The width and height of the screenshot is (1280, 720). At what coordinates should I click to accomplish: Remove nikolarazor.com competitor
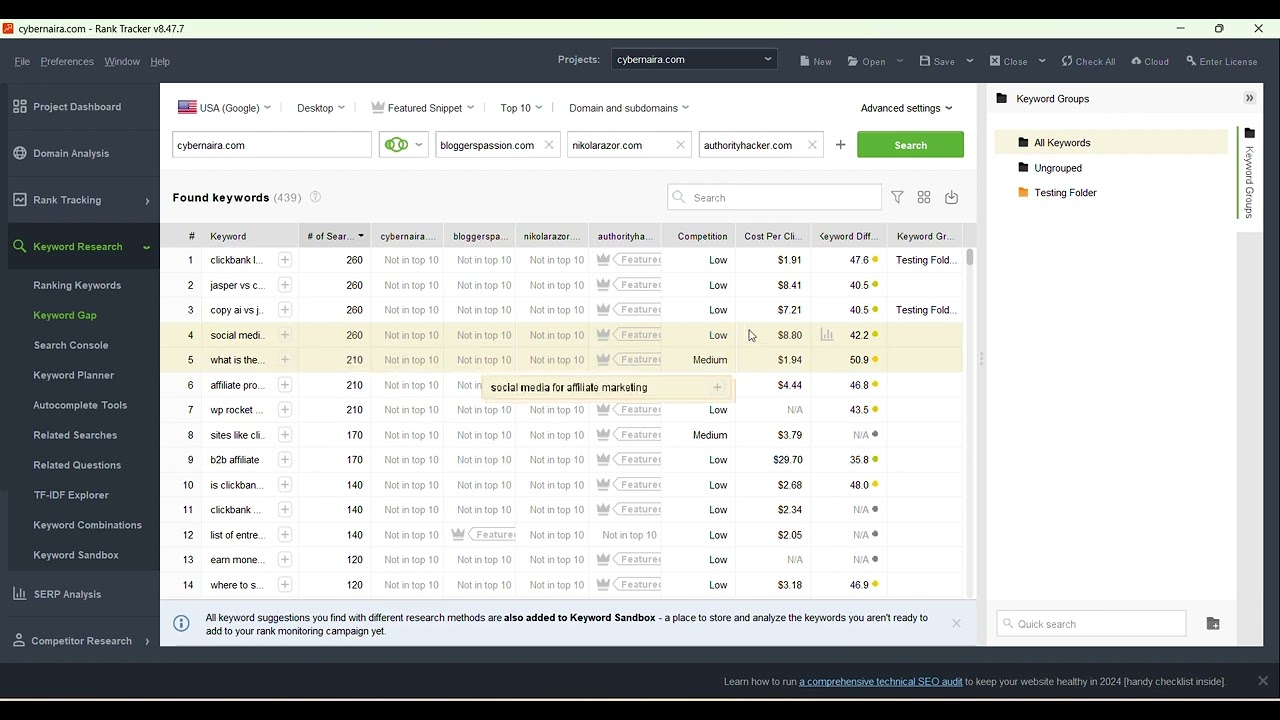coord(681,145)
